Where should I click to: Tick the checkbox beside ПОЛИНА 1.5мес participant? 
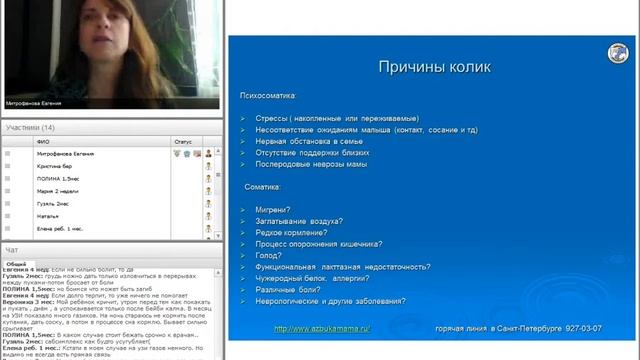7,178
